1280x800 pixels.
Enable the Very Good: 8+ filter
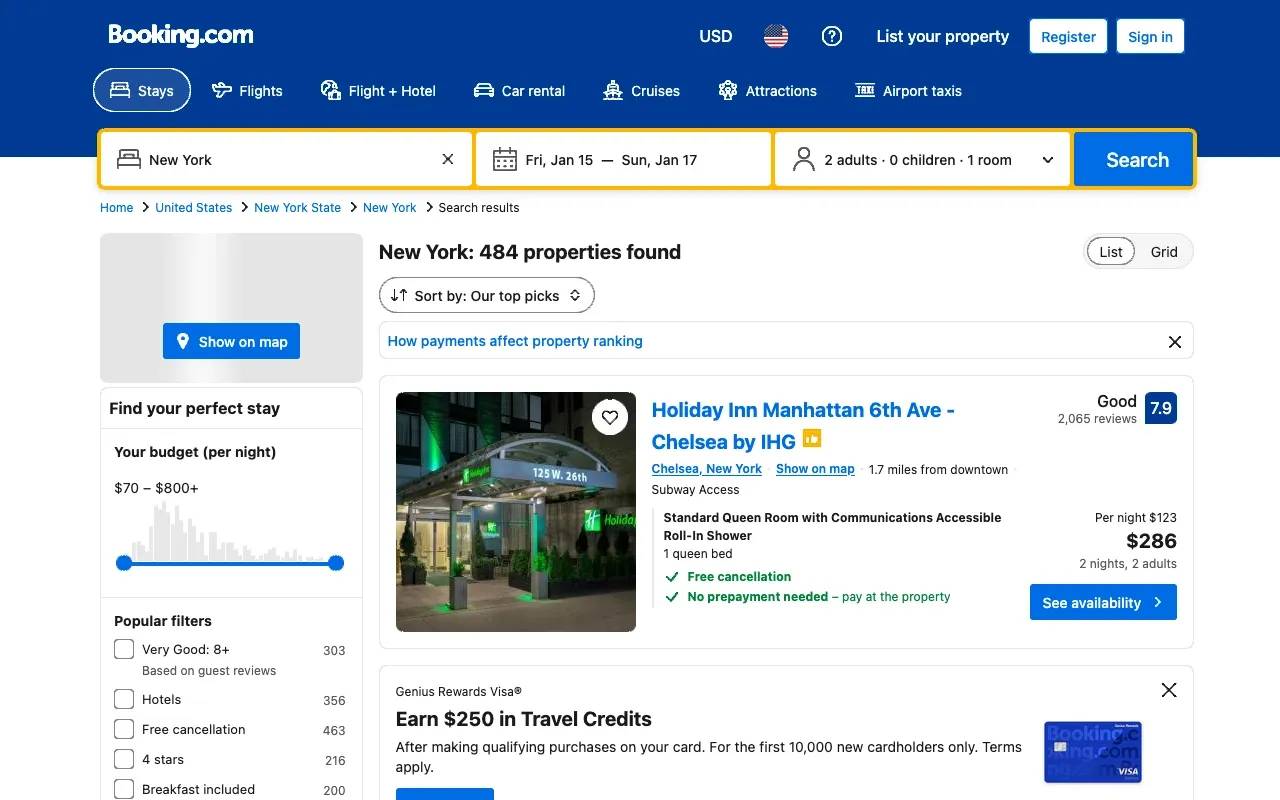point(124,649)
